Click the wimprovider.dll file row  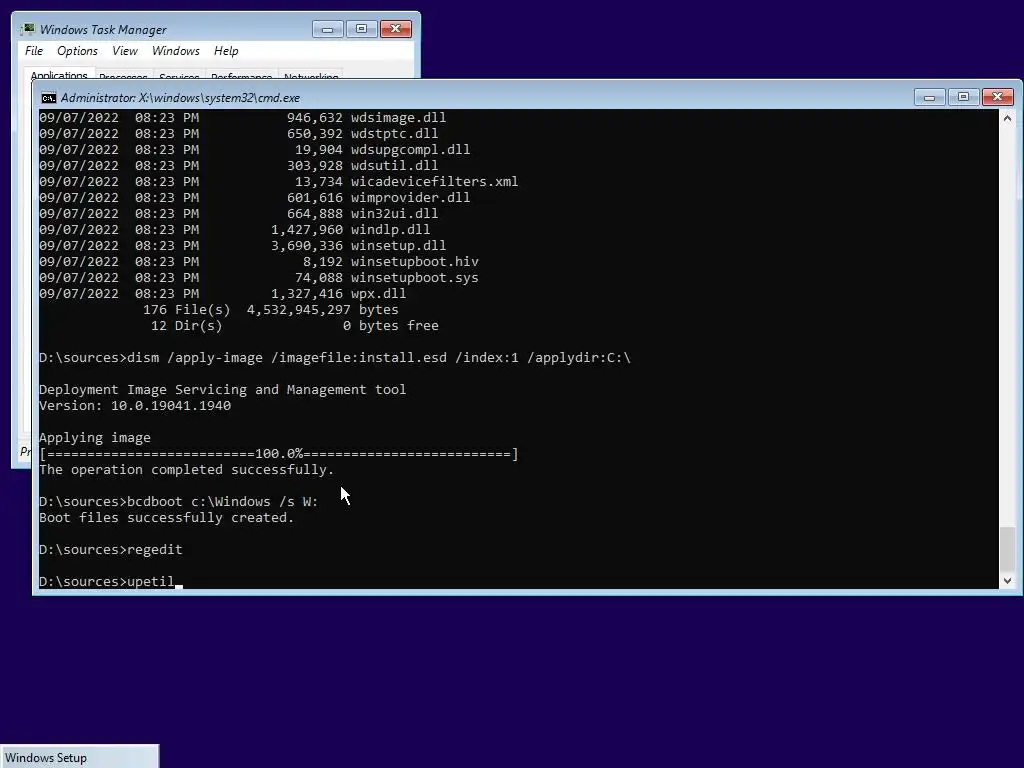pyautogui.click(x=255, y=198)
